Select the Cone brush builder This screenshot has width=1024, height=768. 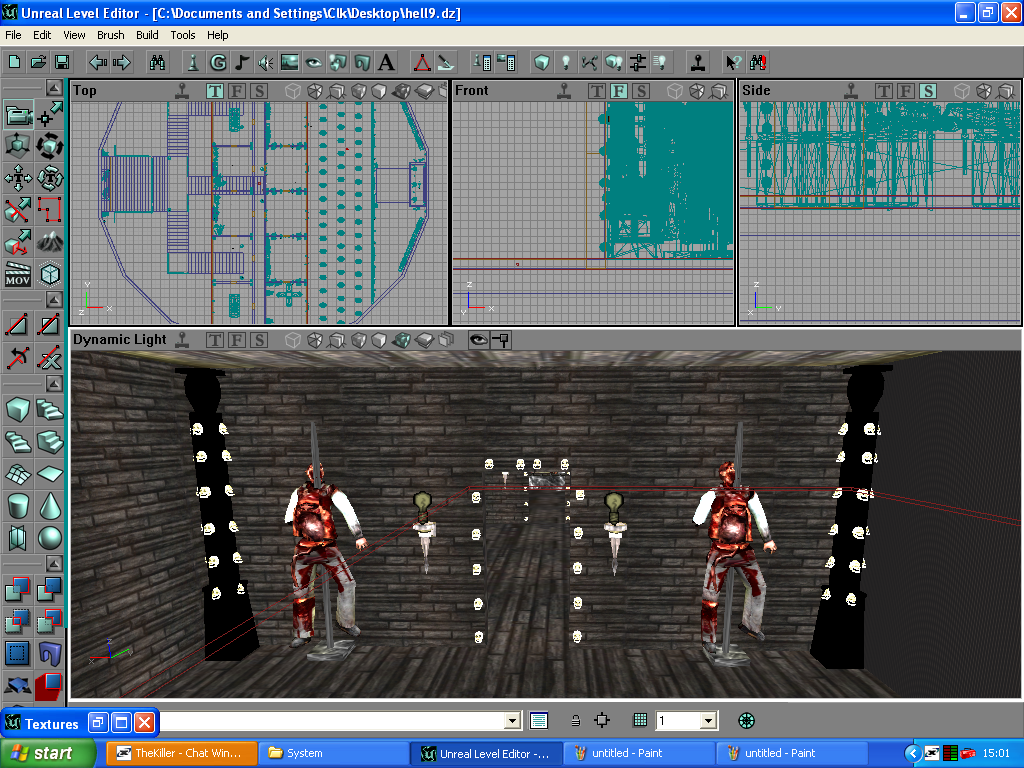coord(49,505)
